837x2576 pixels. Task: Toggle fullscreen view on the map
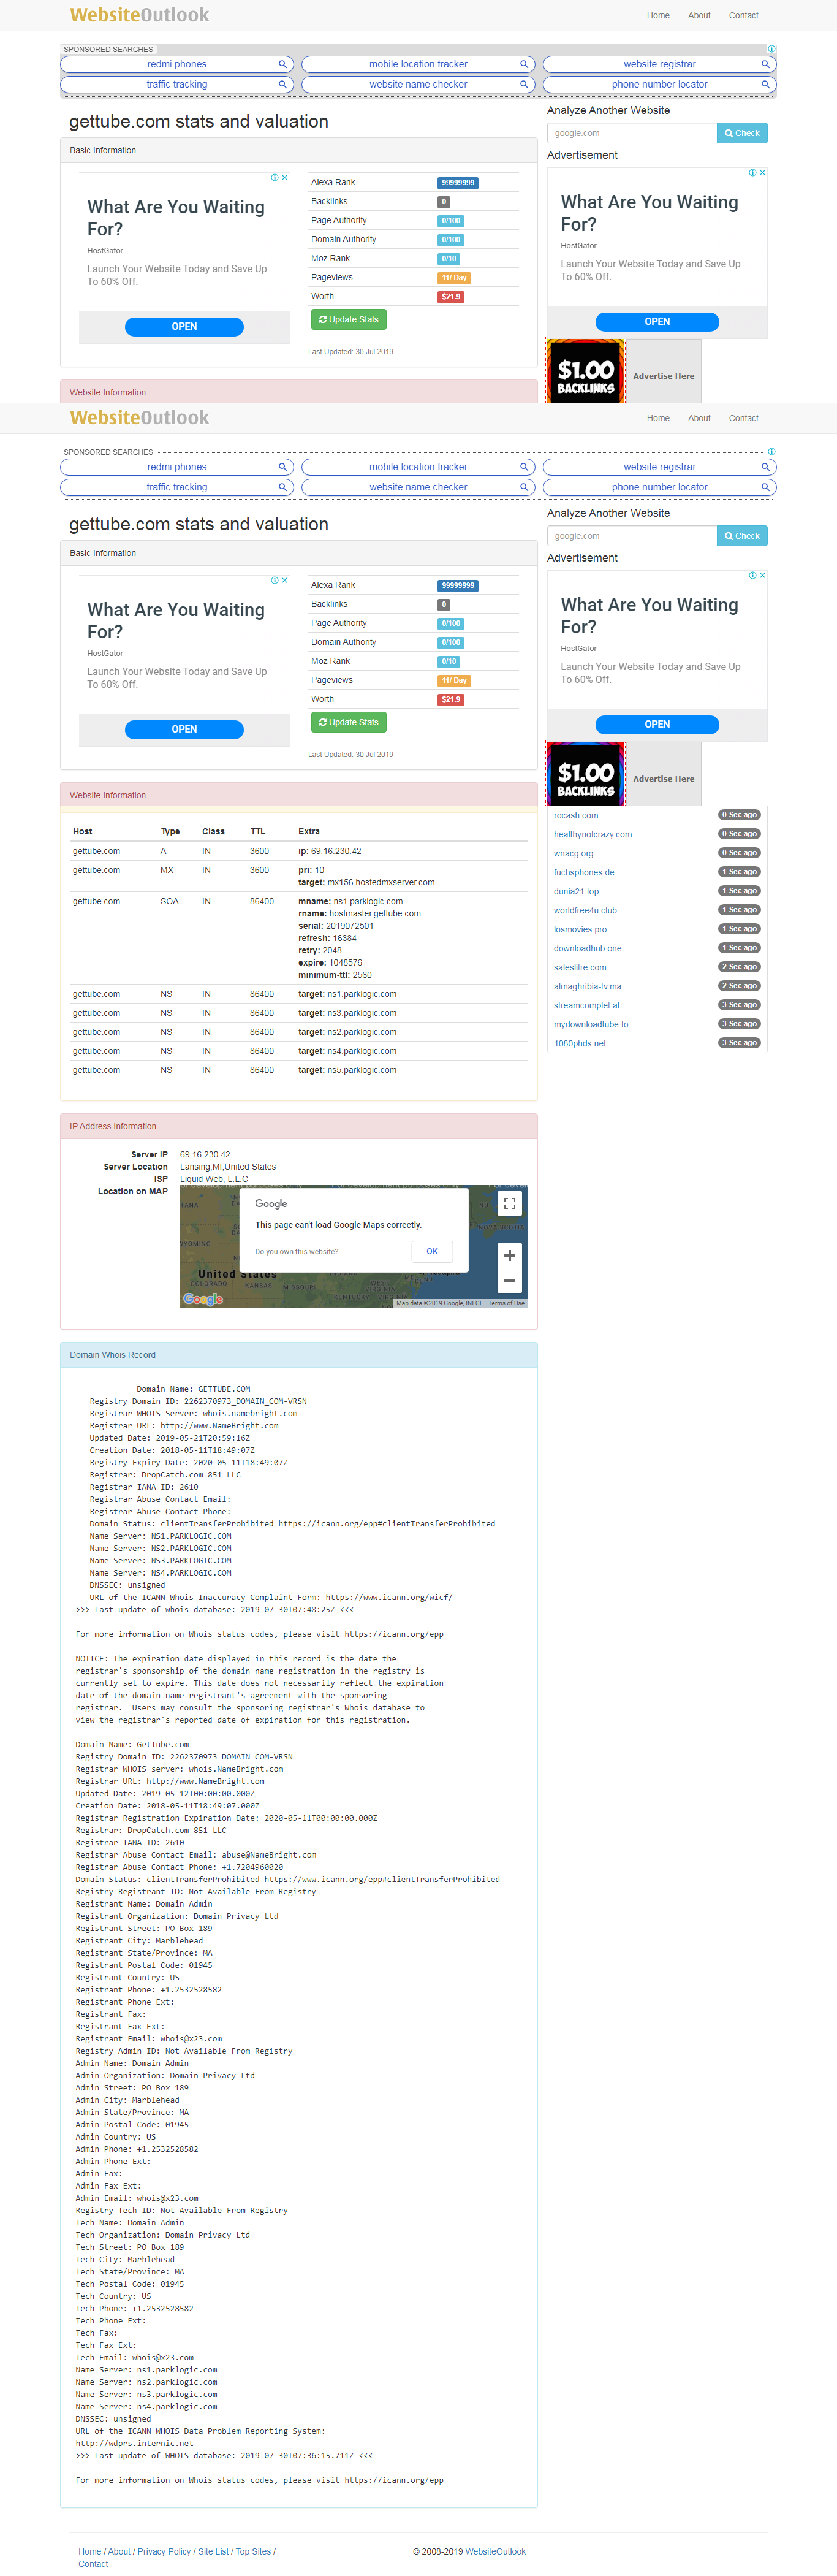[x=509, y=1204]
